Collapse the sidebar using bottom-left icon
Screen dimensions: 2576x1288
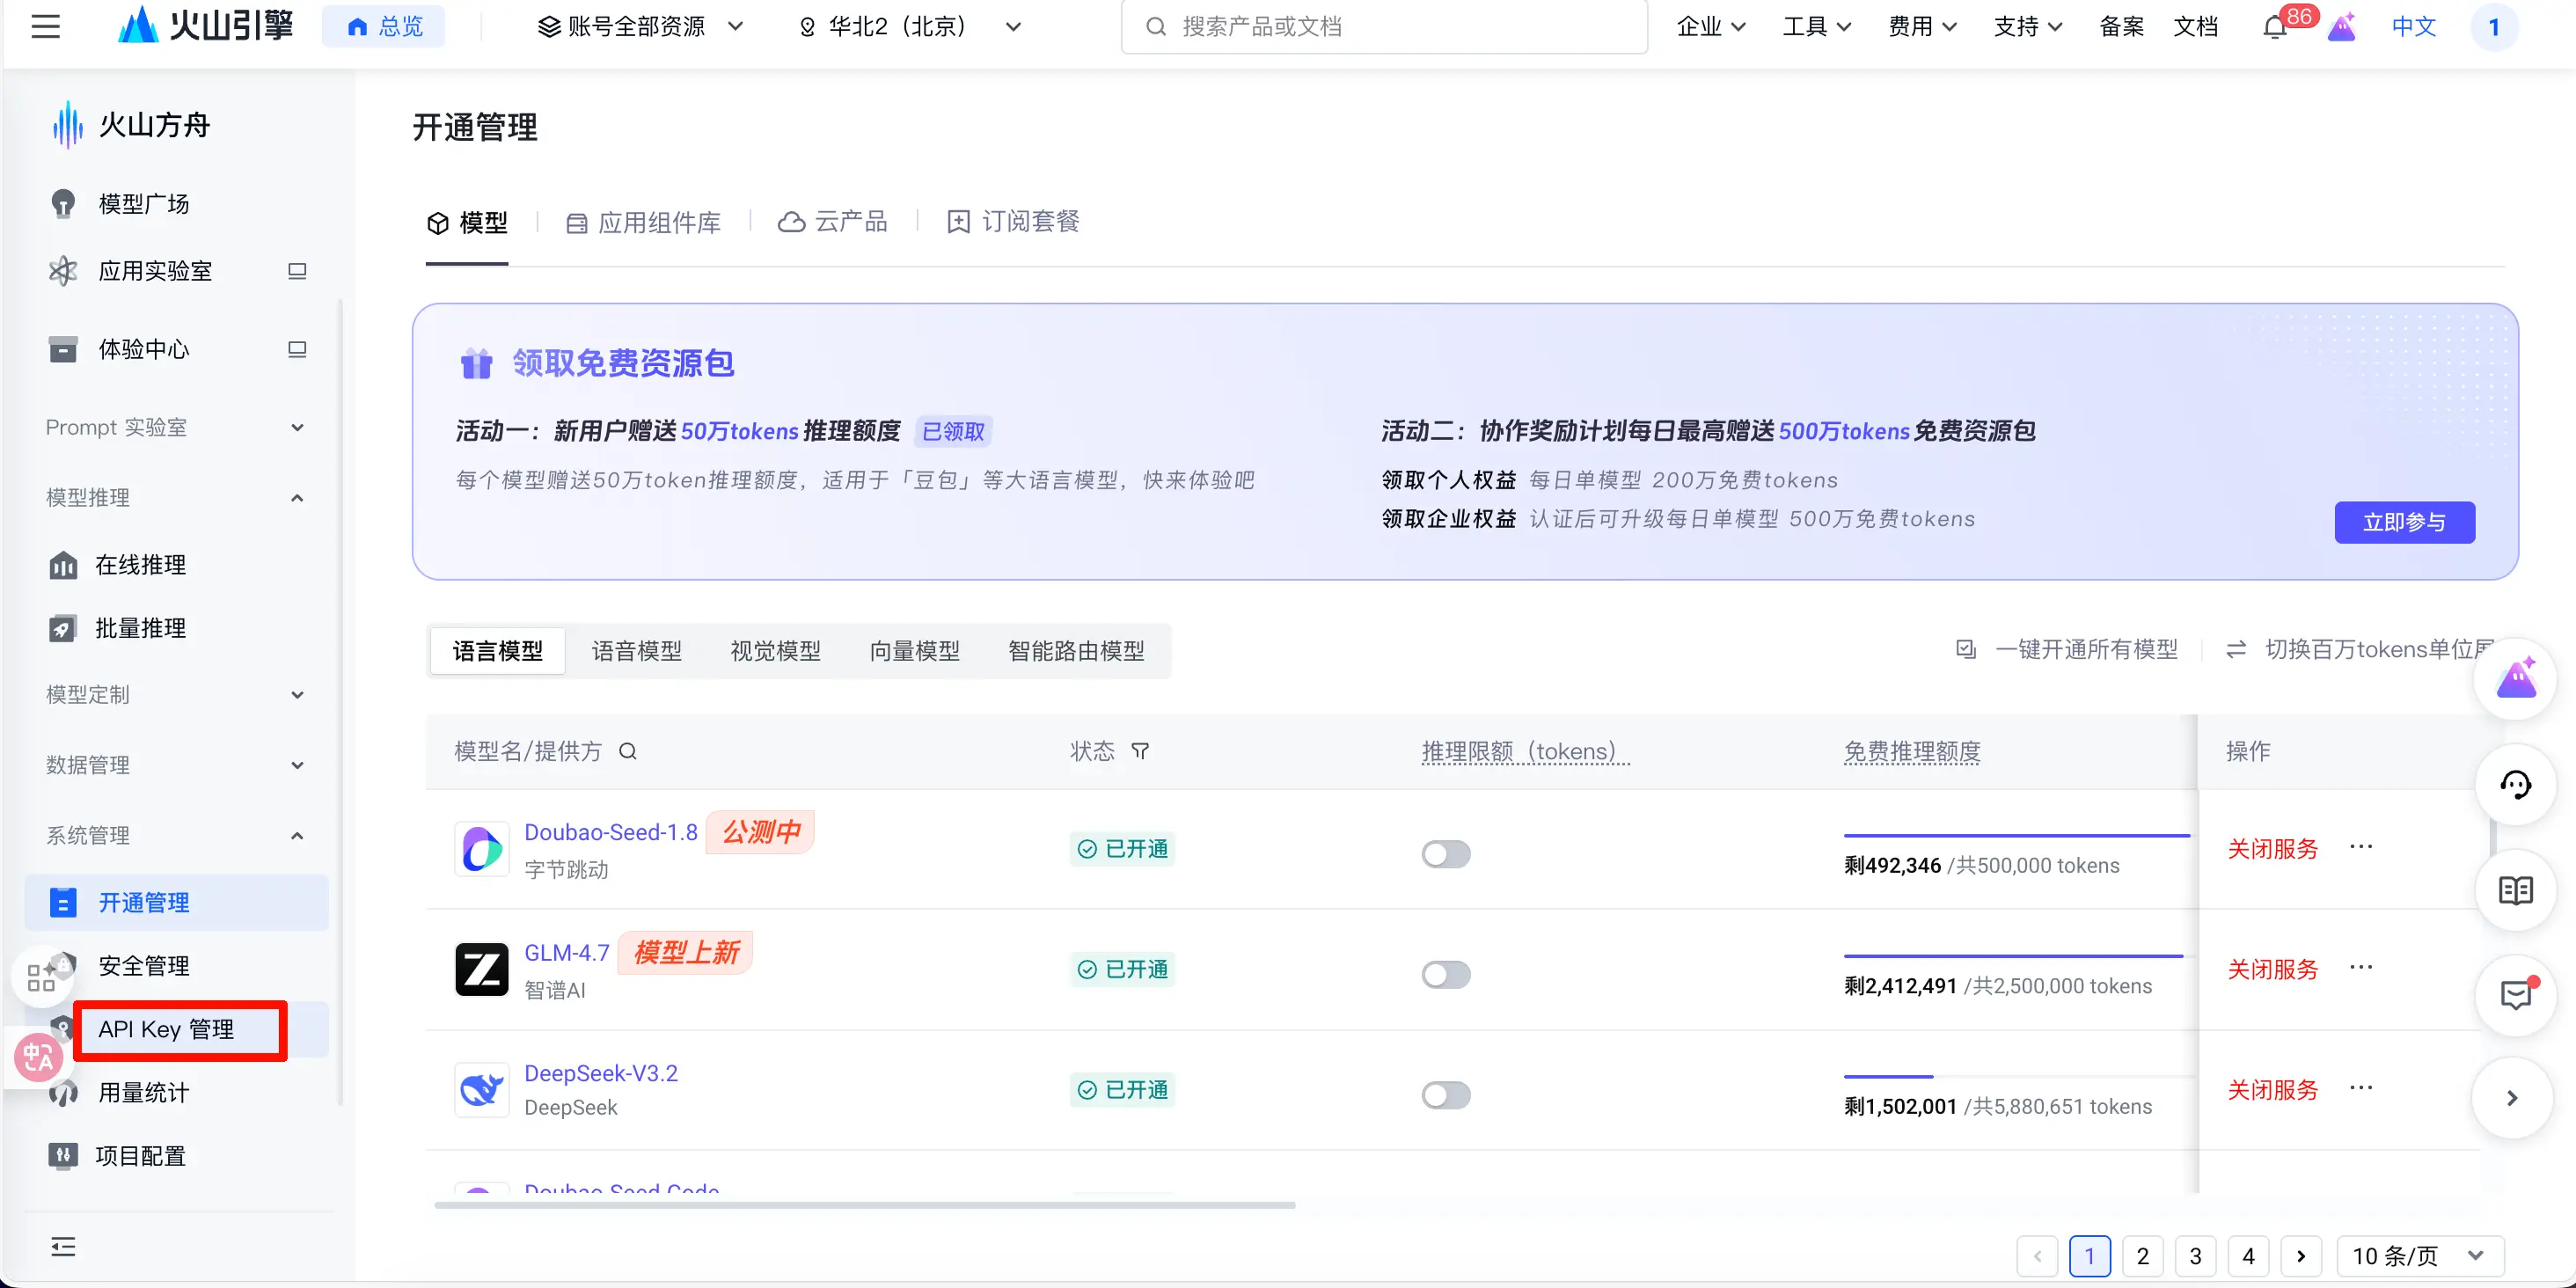[63, 1246]
